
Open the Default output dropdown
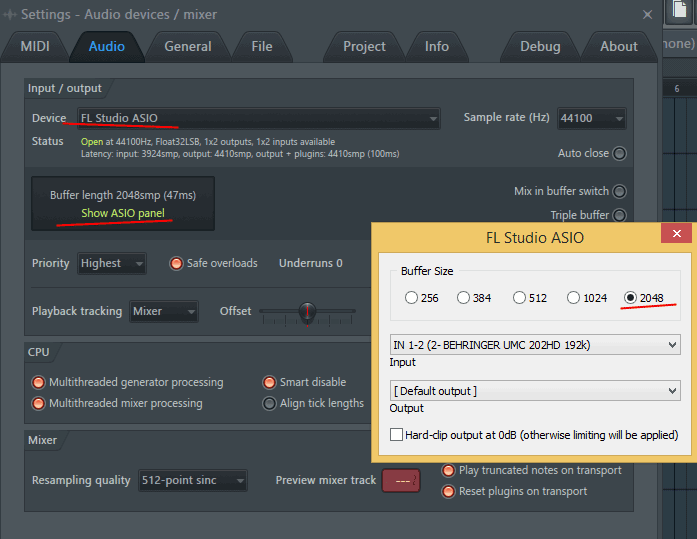pos(535,391)
